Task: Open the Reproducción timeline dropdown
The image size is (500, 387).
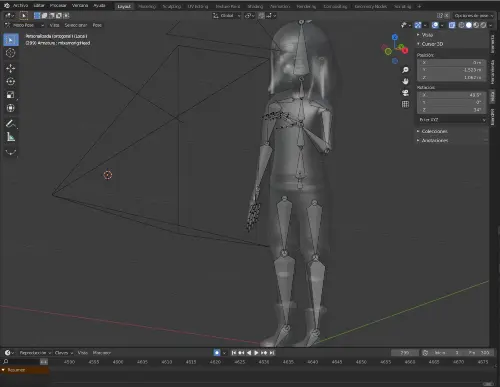Action: (35, 353)
